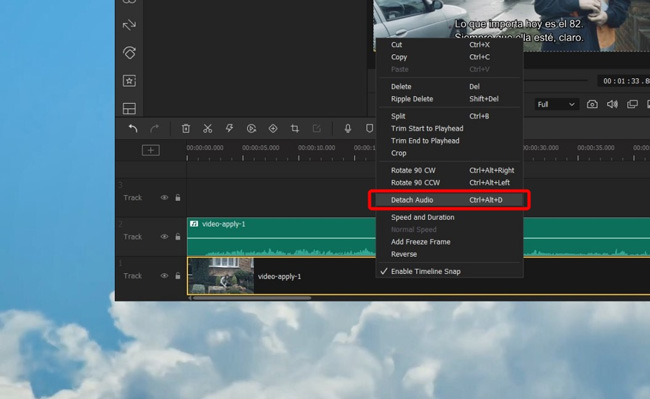Screen dimensions: 650x399
Task: Toggle visibility eye of Track 2
Action: click(x=164, y=237)
